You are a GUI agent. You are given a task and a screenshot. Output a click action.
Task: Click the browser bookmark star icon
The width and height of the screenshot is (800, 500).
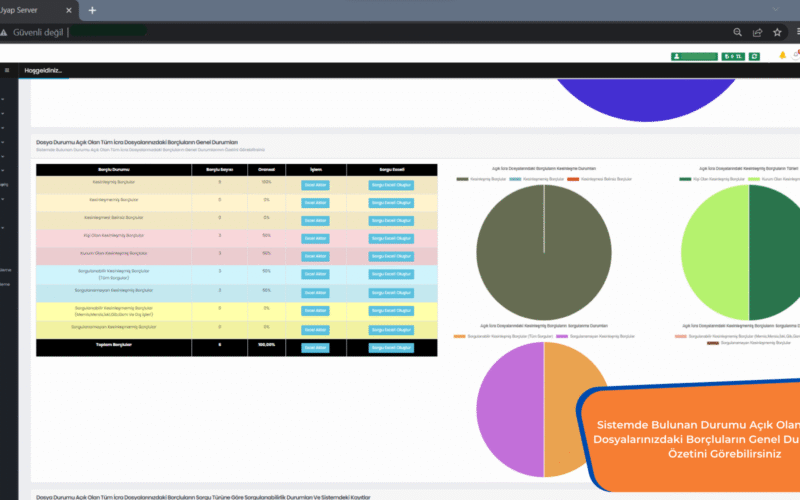(777, 32)
